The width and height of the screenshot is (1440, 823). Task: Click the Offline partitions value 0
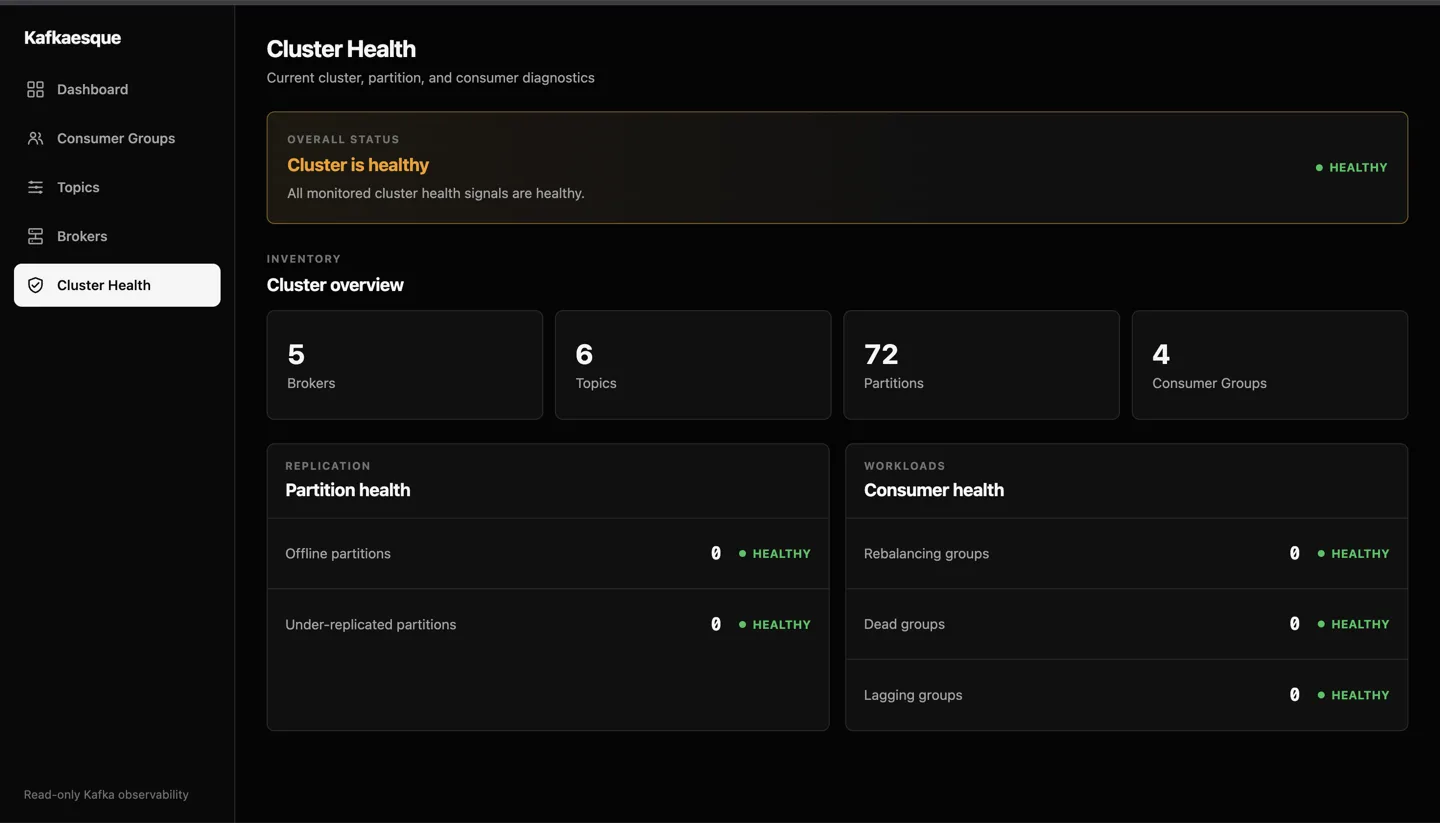coord(716,553)
